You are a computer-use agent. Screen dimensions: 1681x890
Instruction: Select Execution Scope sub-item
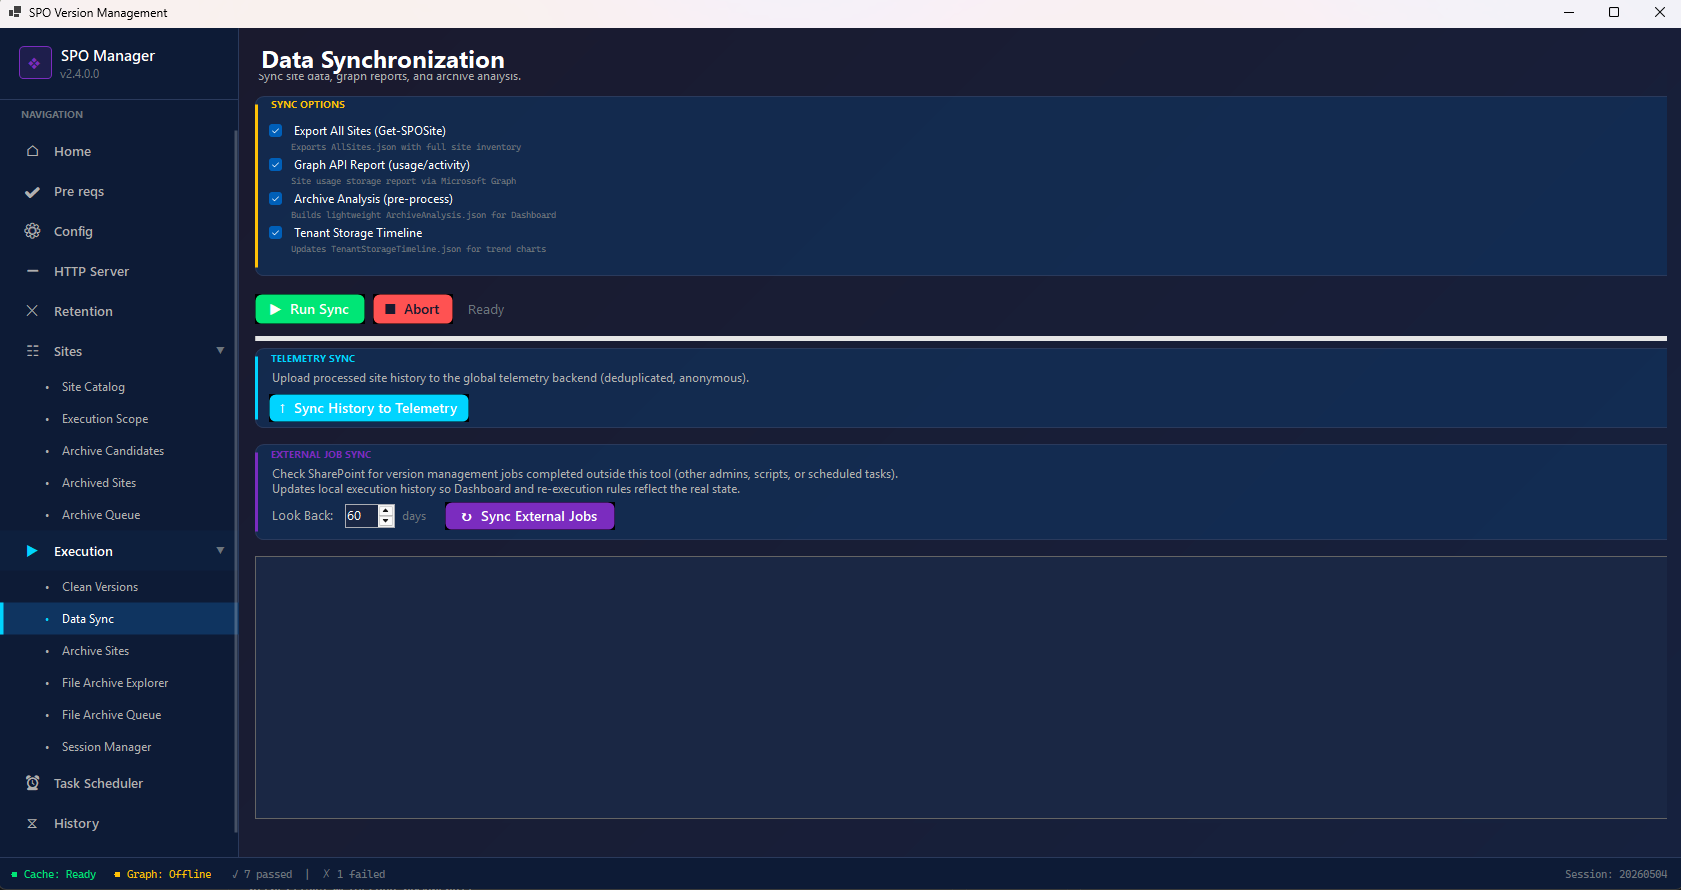click(118, 419)
